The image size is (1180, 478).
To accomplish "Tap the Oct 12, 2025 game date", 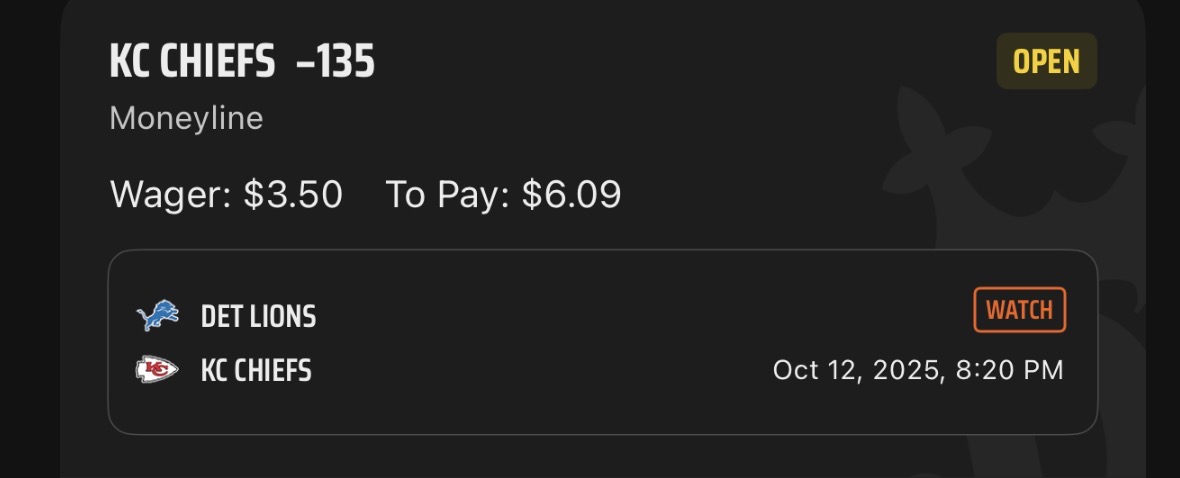I will pyautogui.click(x=858, y=371).
